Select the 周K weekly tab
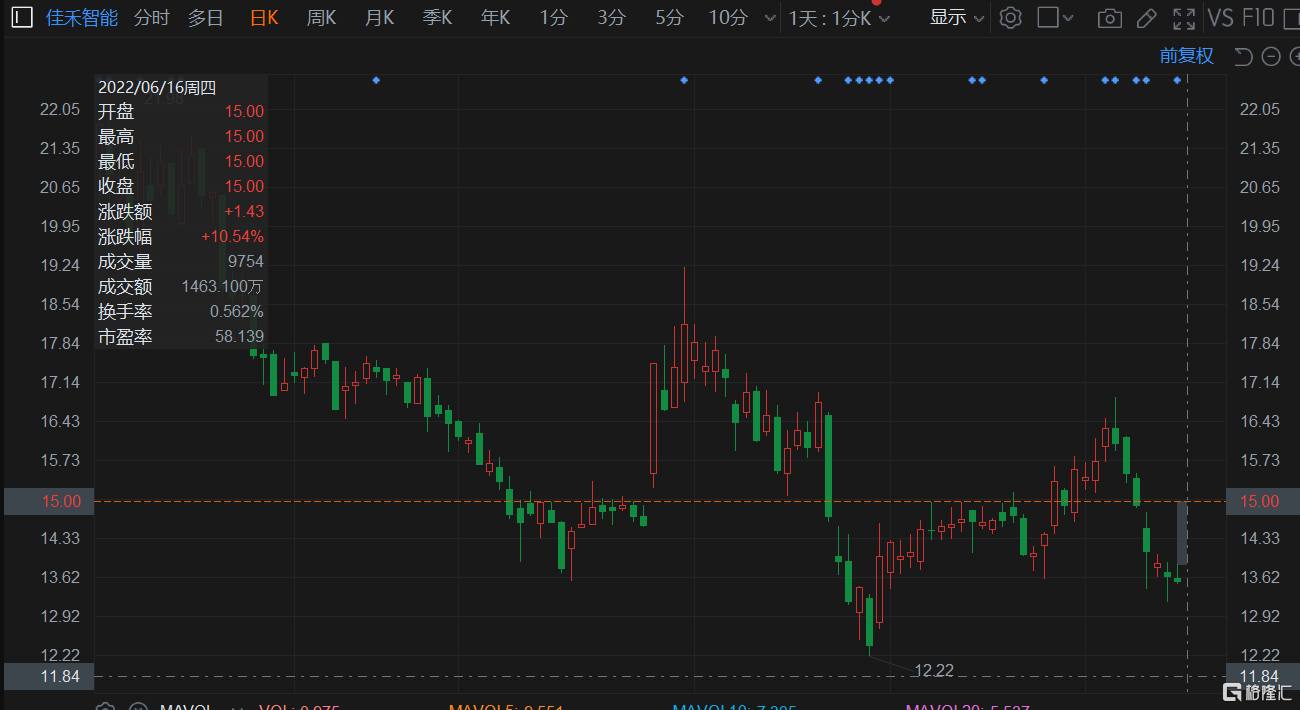 tap(321, 17)
